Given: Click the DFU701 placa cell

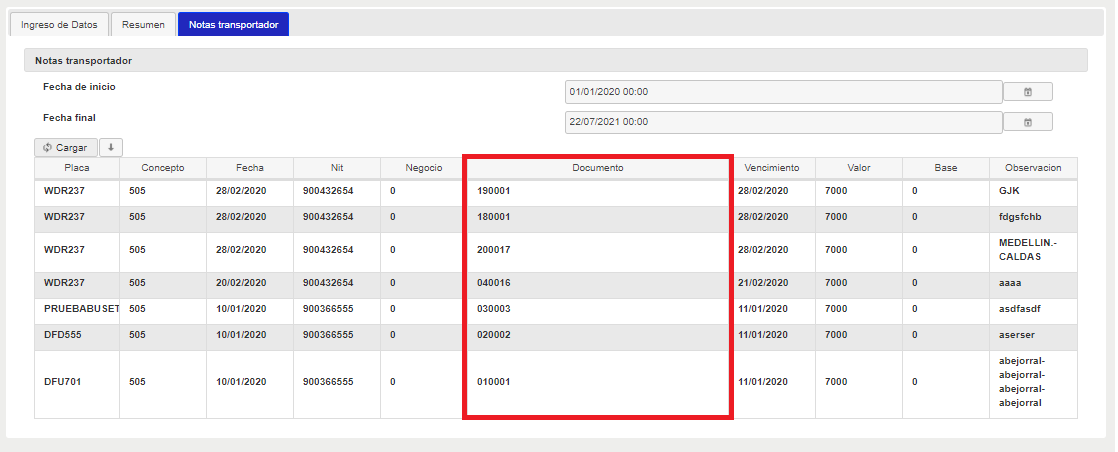Looking at the screenshot, I should click(x=64, y=382).
